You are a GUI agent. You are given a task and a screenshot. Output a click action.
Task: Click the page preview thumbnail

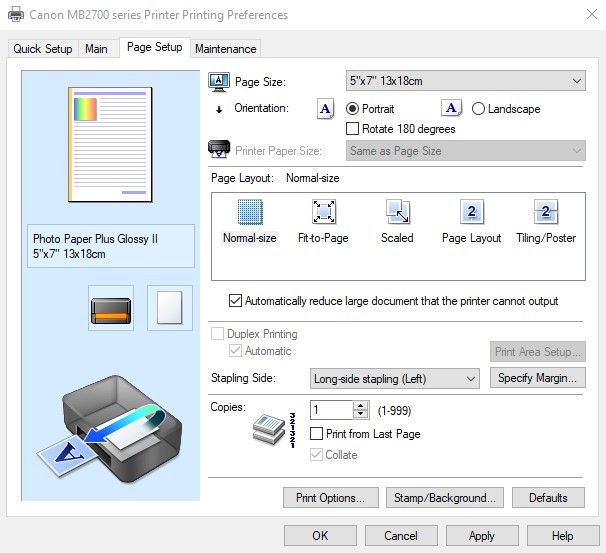click(110, 142)
